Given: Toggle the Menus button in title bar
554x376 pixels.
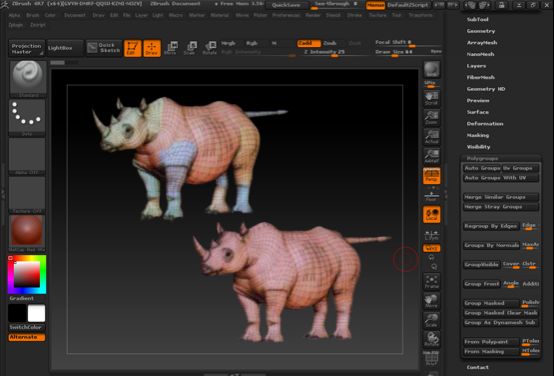Looking at the screenshot, I should 375,5.
